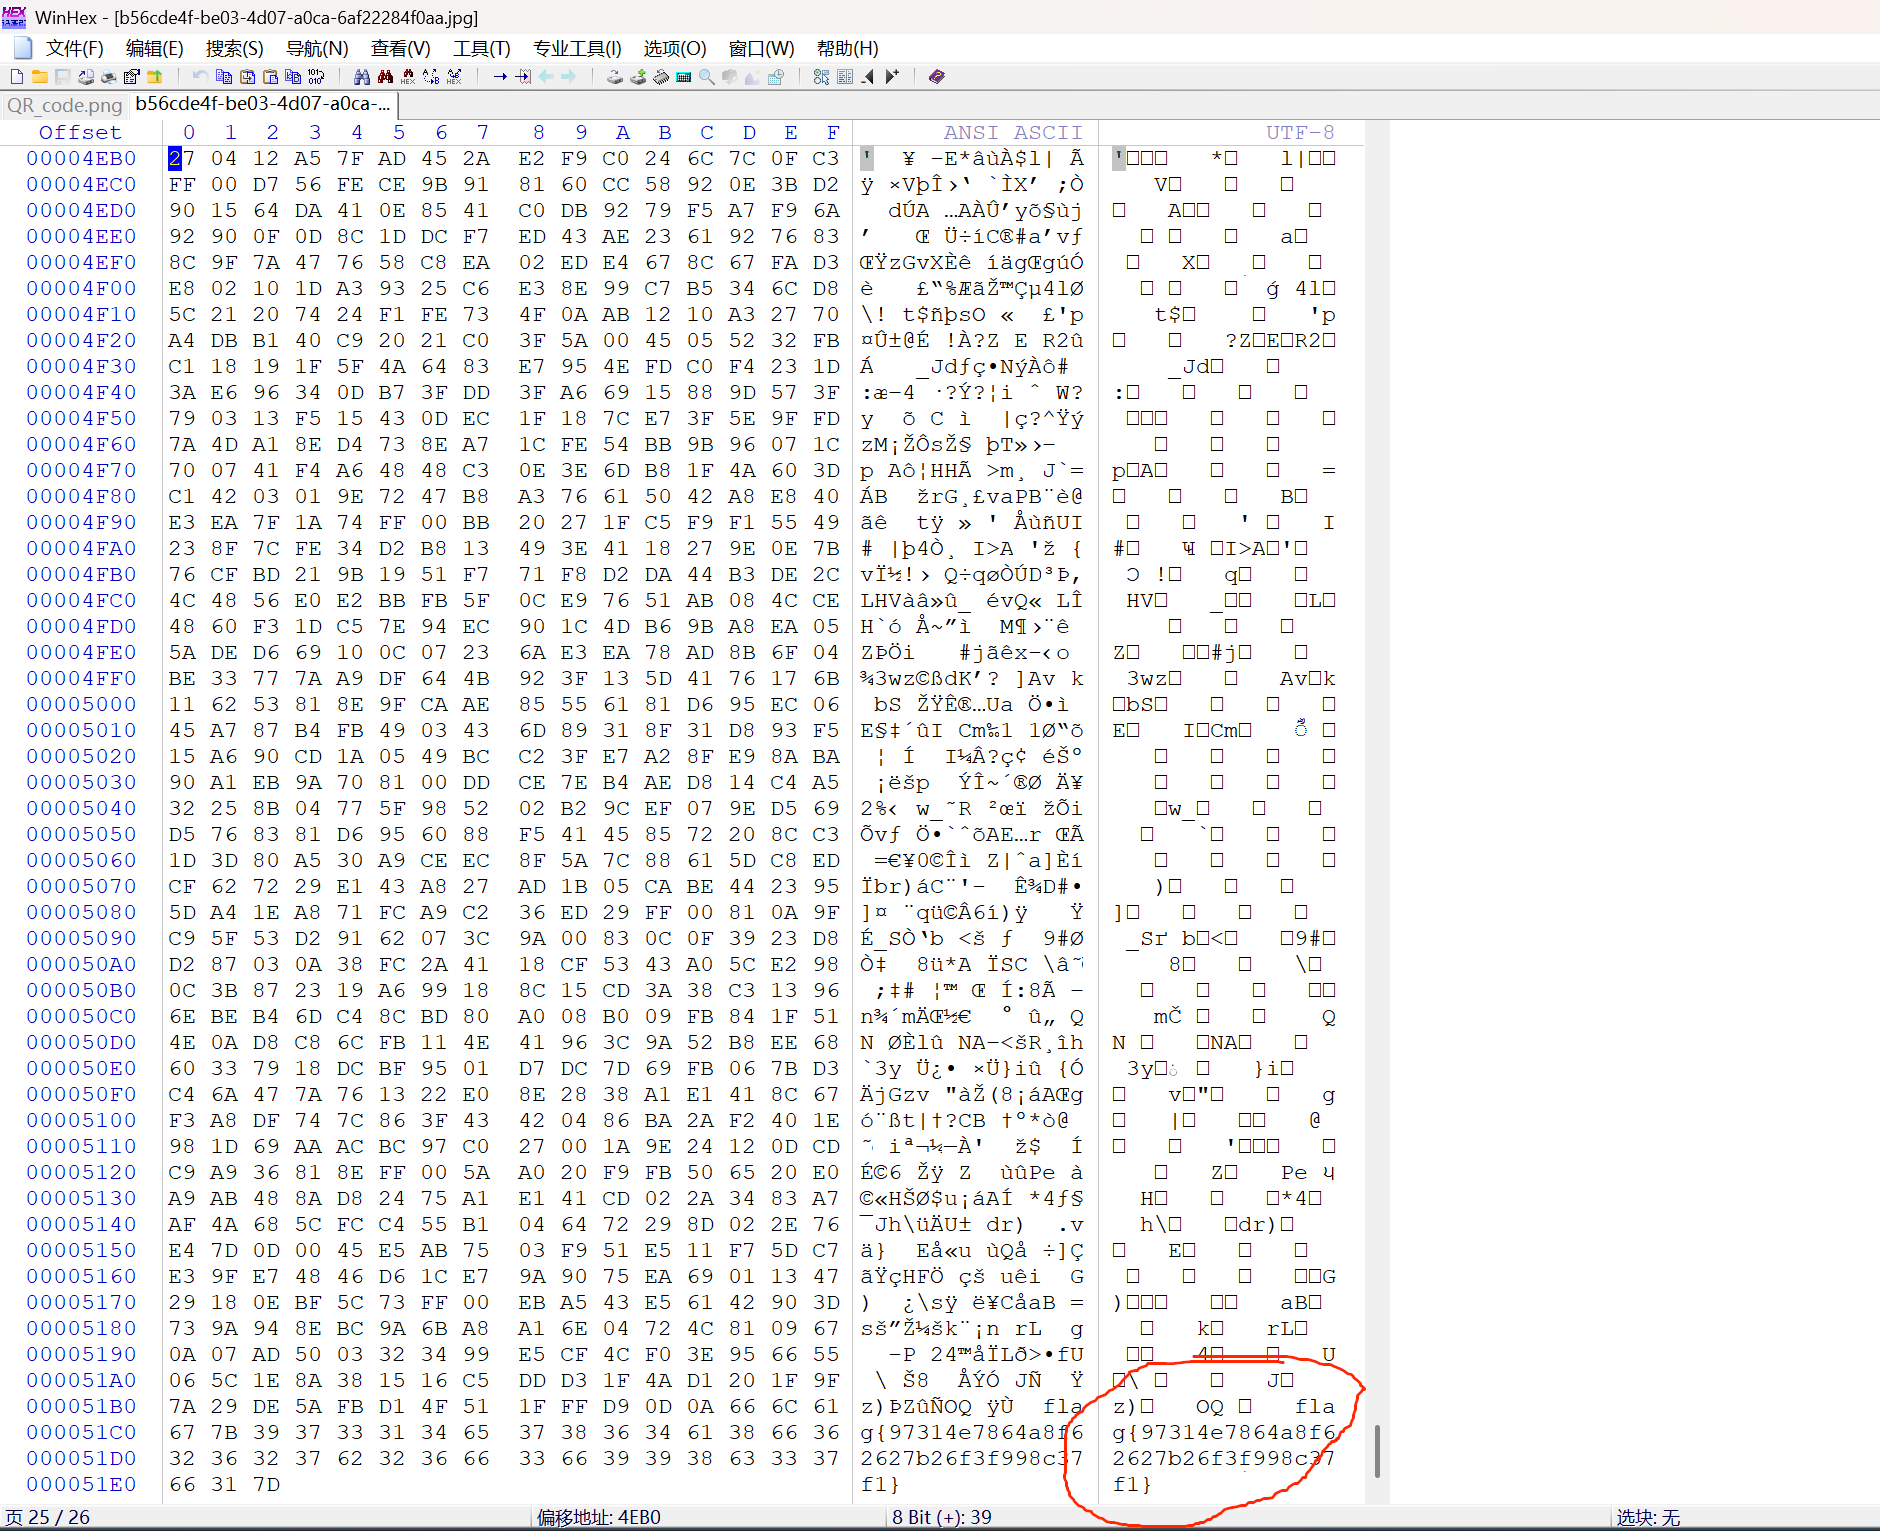Open the 选项(O) menu
Viewport: 1880px width, 1531px height.
coord(674,48)
